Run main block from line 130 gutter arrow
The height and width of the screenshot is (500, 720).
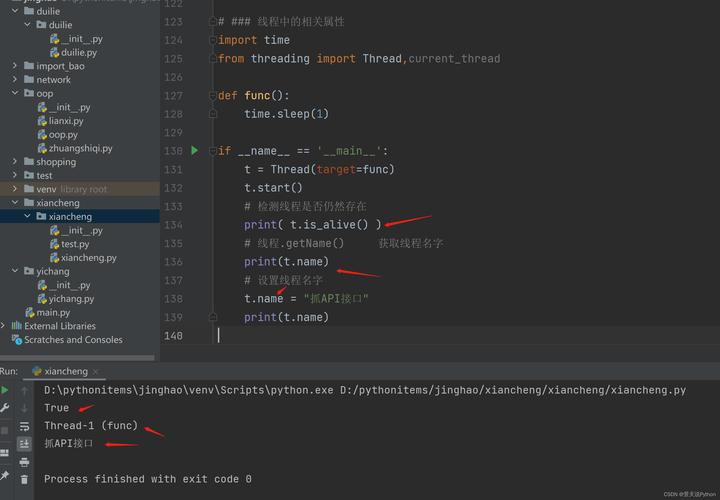point(195,151)
